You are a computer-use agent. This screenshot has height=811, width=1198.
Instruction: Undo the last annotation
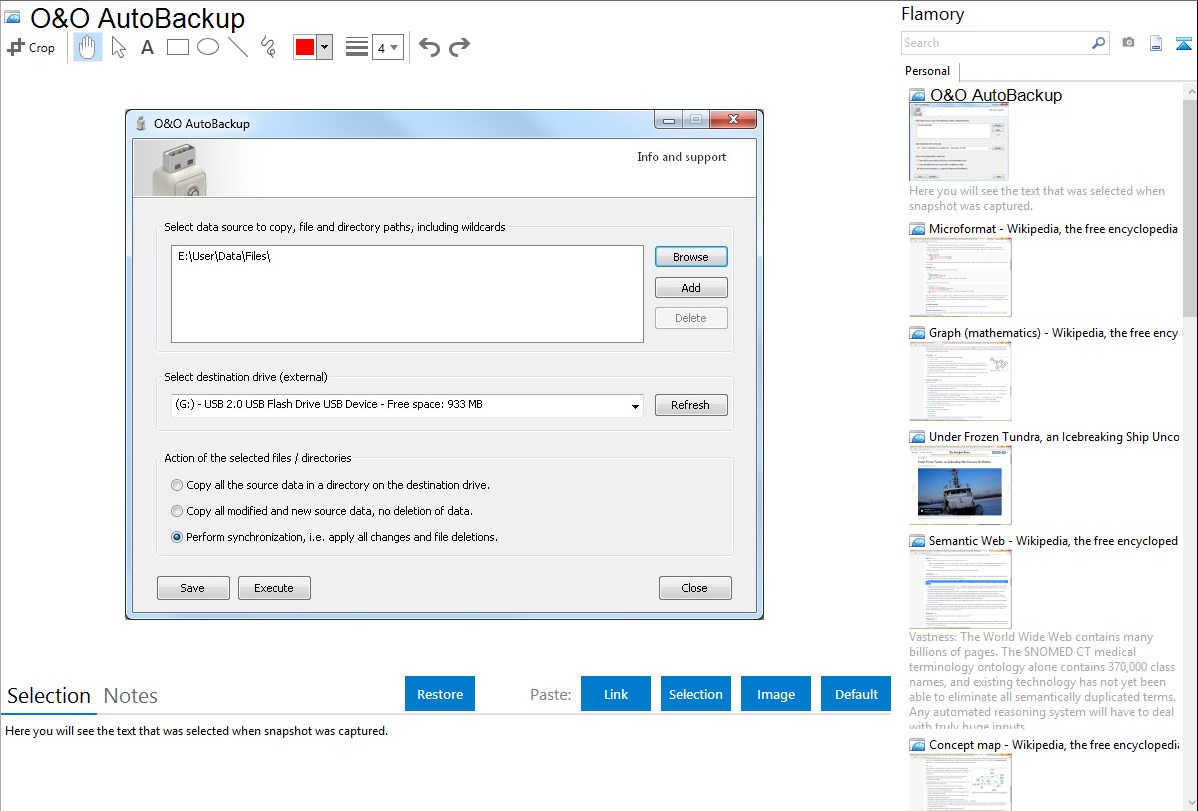click(429, 47)
